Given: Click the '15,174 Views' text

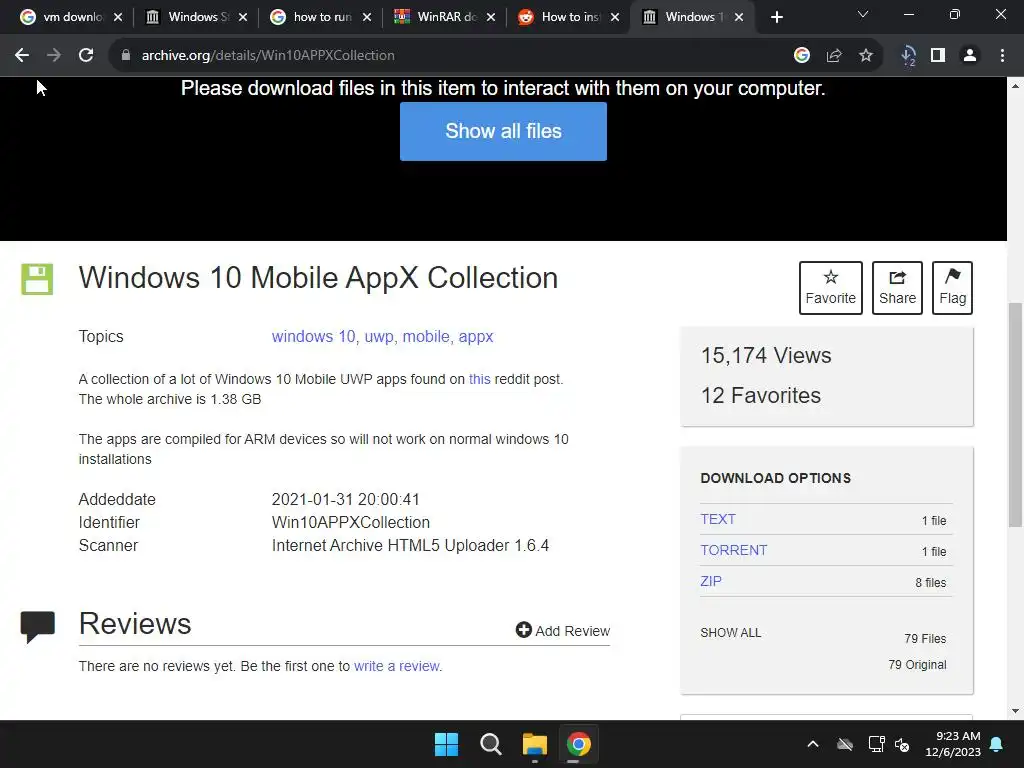Looking at the screenshot, I should tap(766, 356).
